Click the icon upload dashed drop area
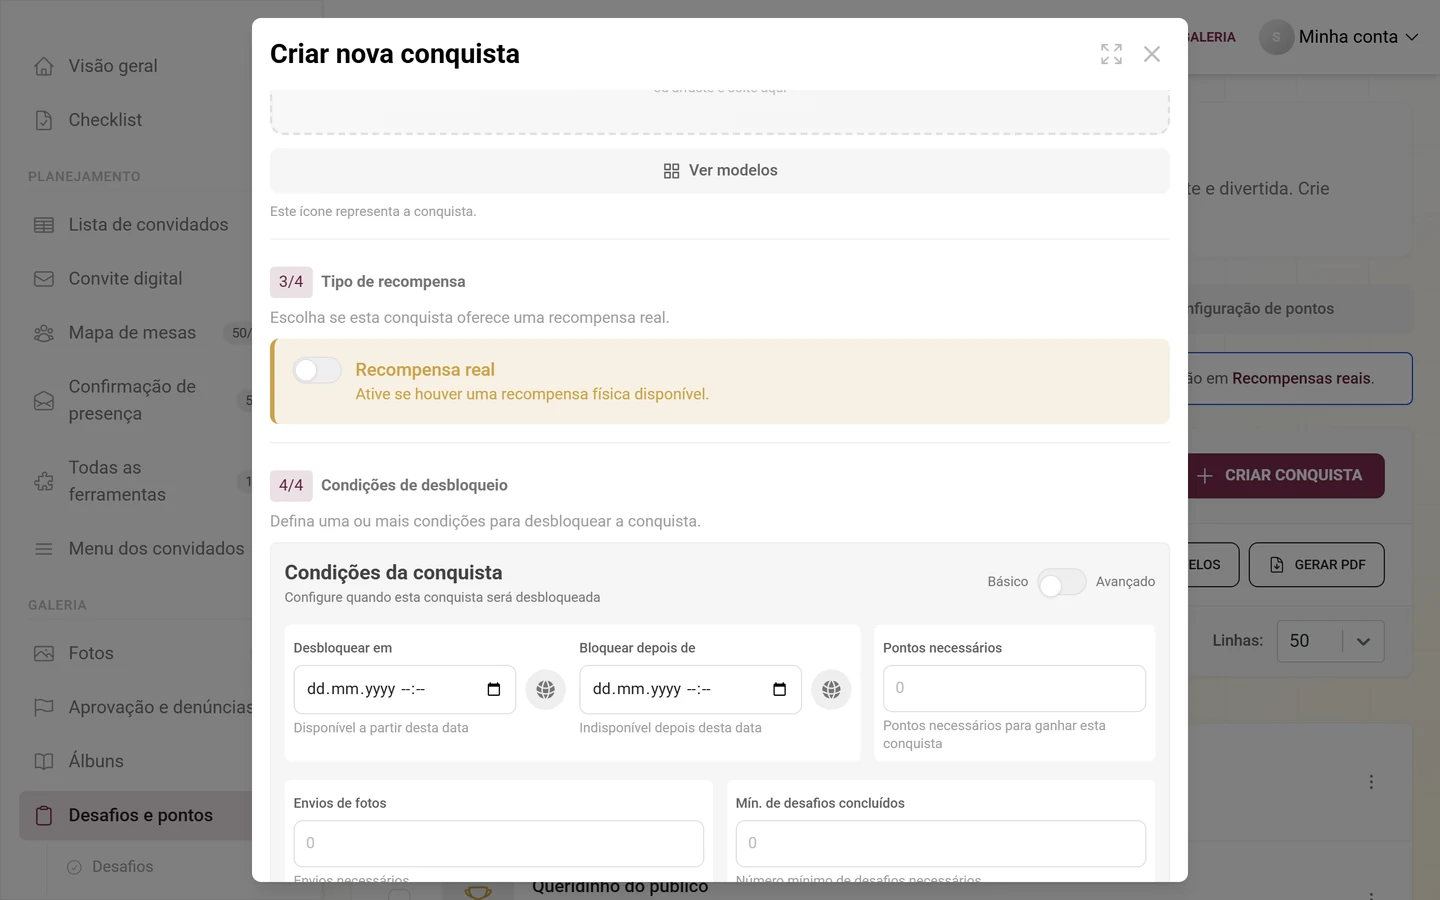 coord(720,112)
